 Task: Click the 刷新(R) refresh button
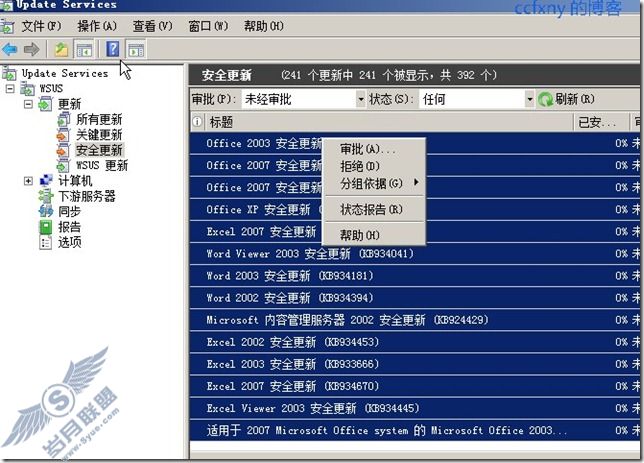pos(566,99)
